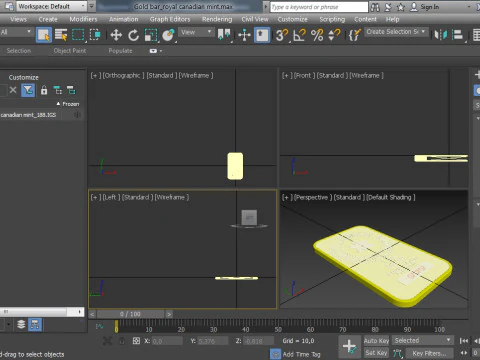Open the Key Filters dialog
Image resolution: width=480 pixels, height=360 pixels.
click(429, 353)
